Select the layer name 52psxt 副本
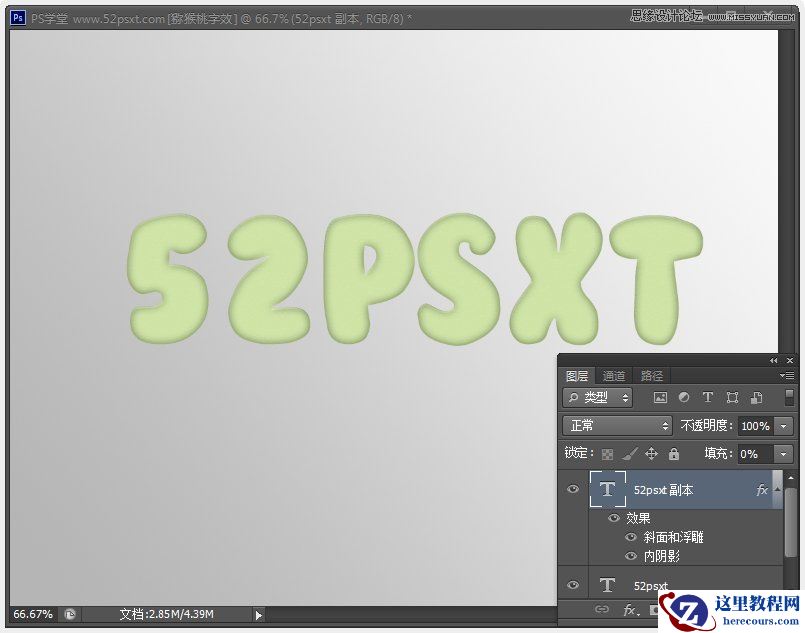Image resolution: width=805 pixels, height=633 pixels. click(x=663, y=490)
